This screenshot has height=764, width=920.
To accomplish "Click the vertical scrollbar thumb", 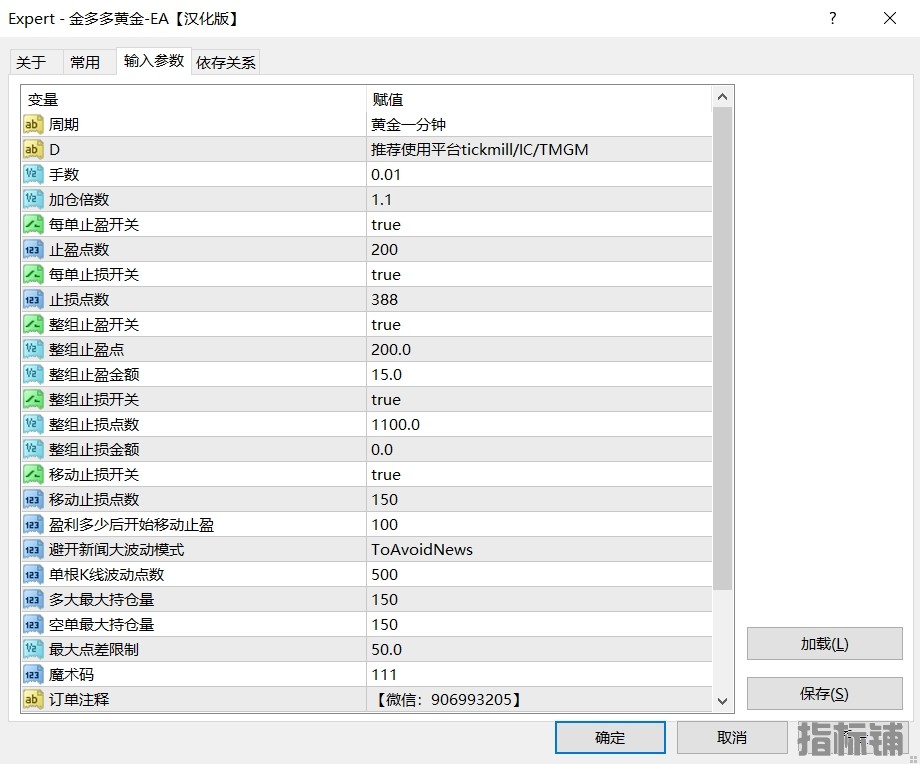I will [x=722, y=349].
